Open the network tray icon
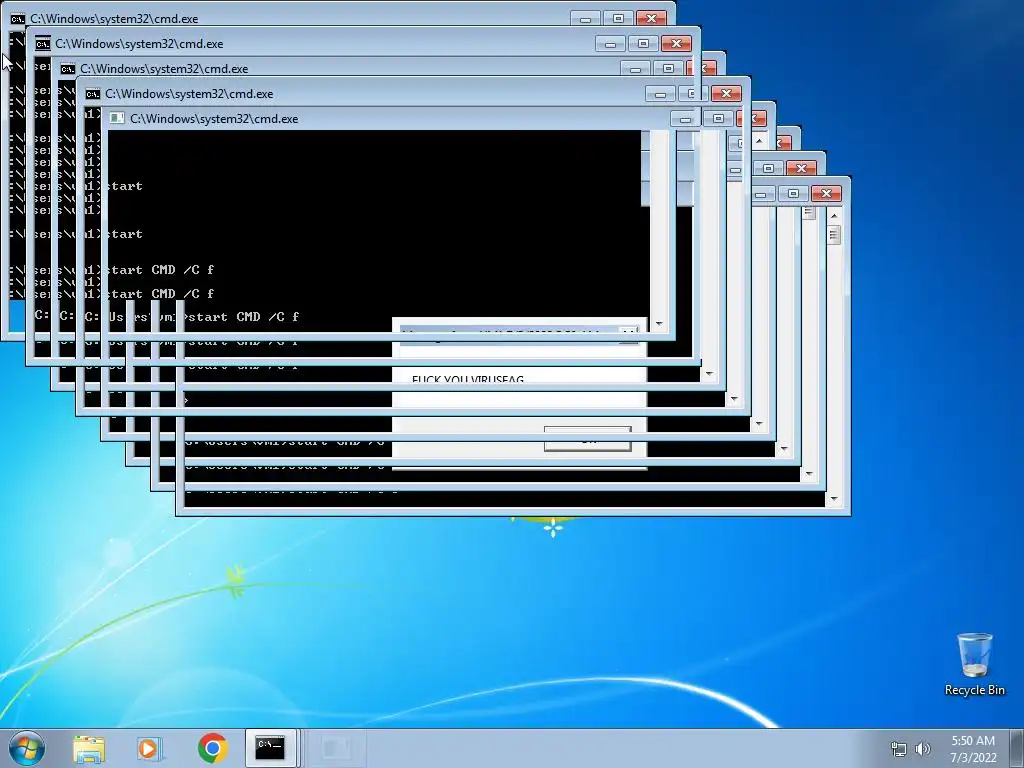The width and height of the screenshot is (1024, 768). pyautogui.click(x=899, y=749)
